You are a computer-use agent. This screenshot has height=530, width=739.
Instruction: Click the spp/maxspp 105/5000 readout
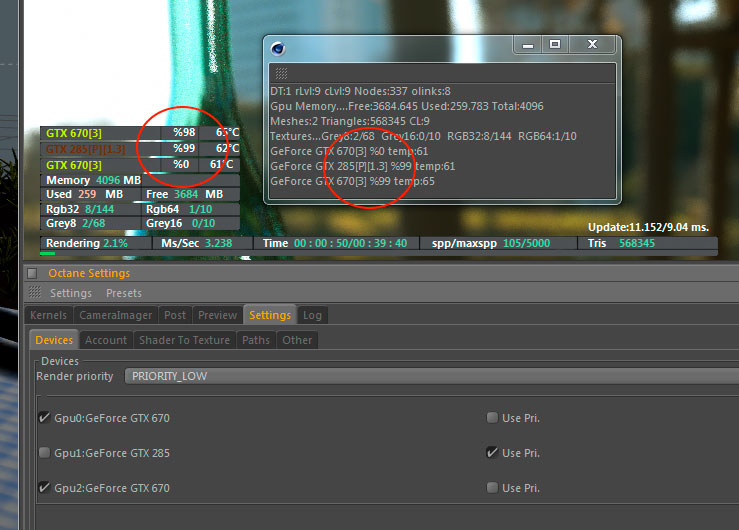(x=491, y=243)
